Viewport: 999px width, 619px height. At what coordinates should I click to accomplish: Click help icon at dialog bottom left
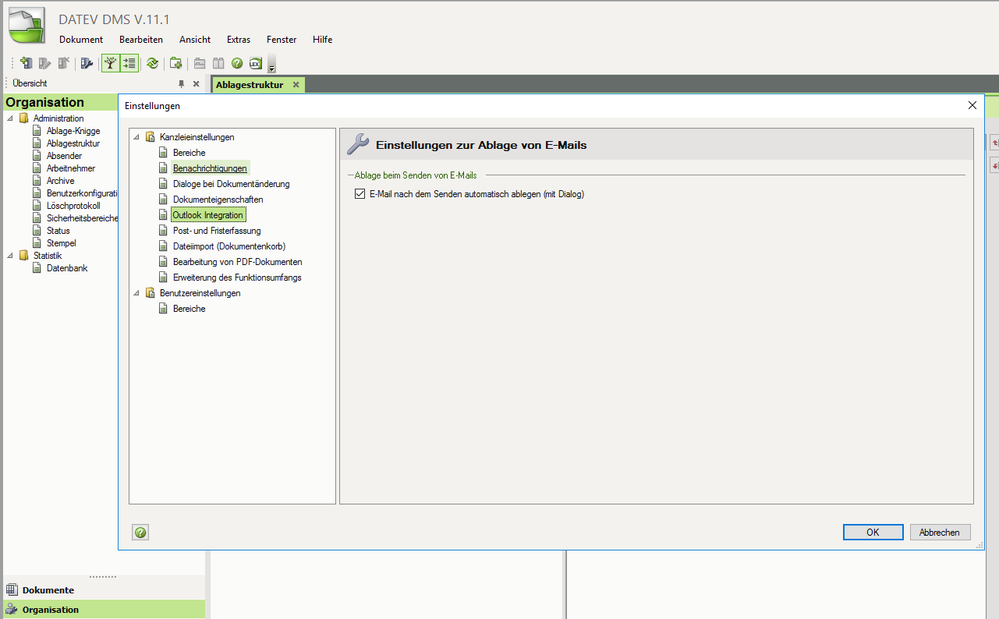[141, 532]
